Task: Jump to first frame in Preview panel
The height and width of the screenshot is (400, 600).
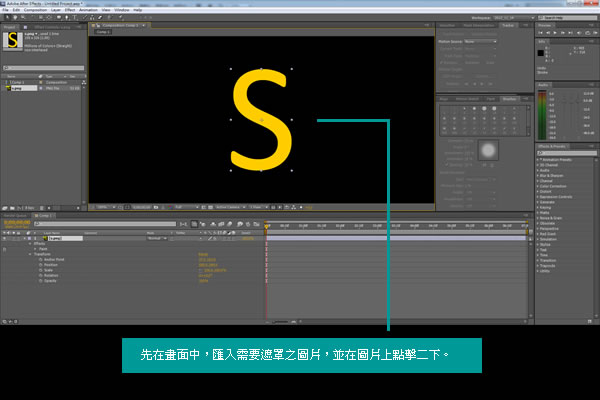Action: coord(541,33)
